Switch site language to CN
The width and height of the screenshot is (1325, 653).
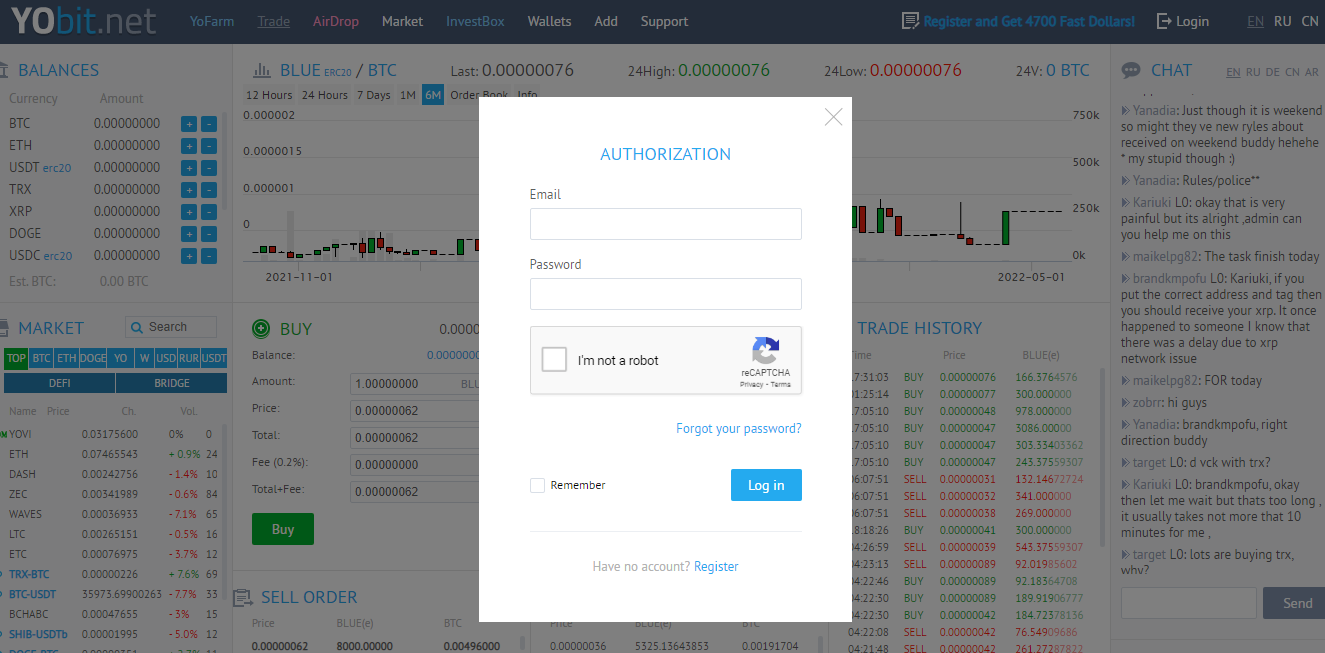coord(1310,21)
